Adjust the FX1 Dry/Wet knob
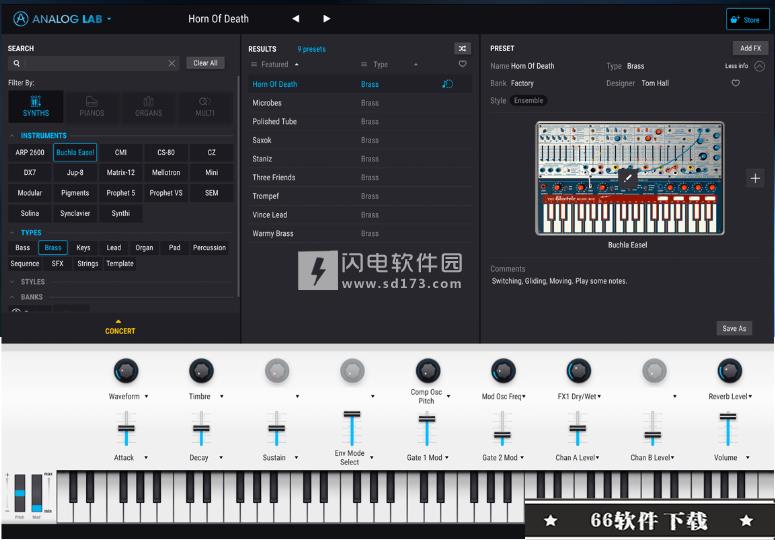The width and height of the screenshot is (775, 540). click(x=578, y=371)
